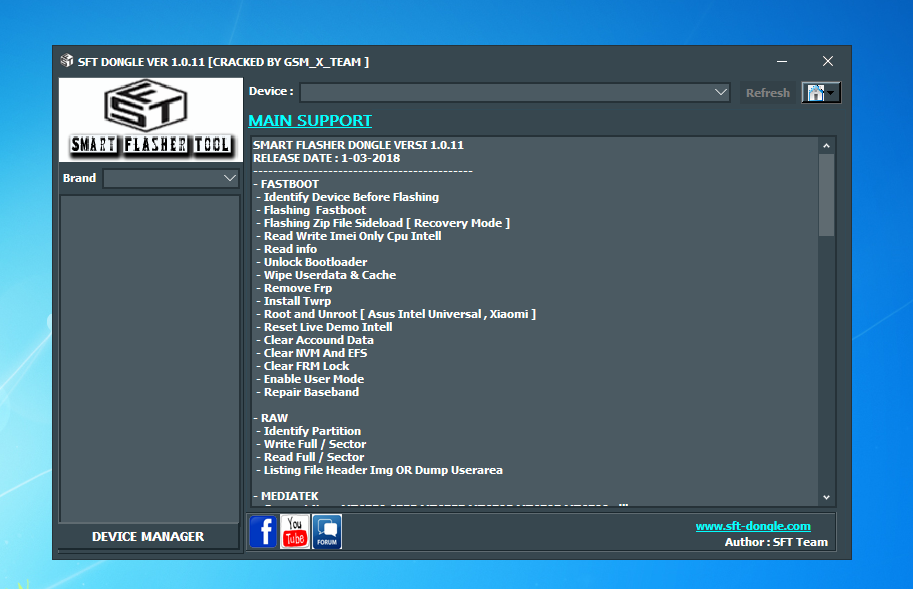Click 'Repair Baseband' text line
This screenshot has width=913, height=589.
coord(306,392)
